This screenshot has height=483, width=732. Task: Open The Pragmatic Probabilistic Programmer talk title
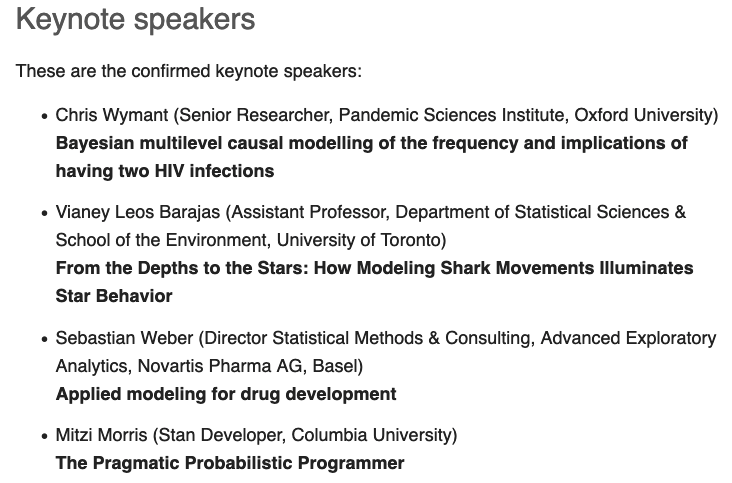pyautogui.click(x=230, y=462)
